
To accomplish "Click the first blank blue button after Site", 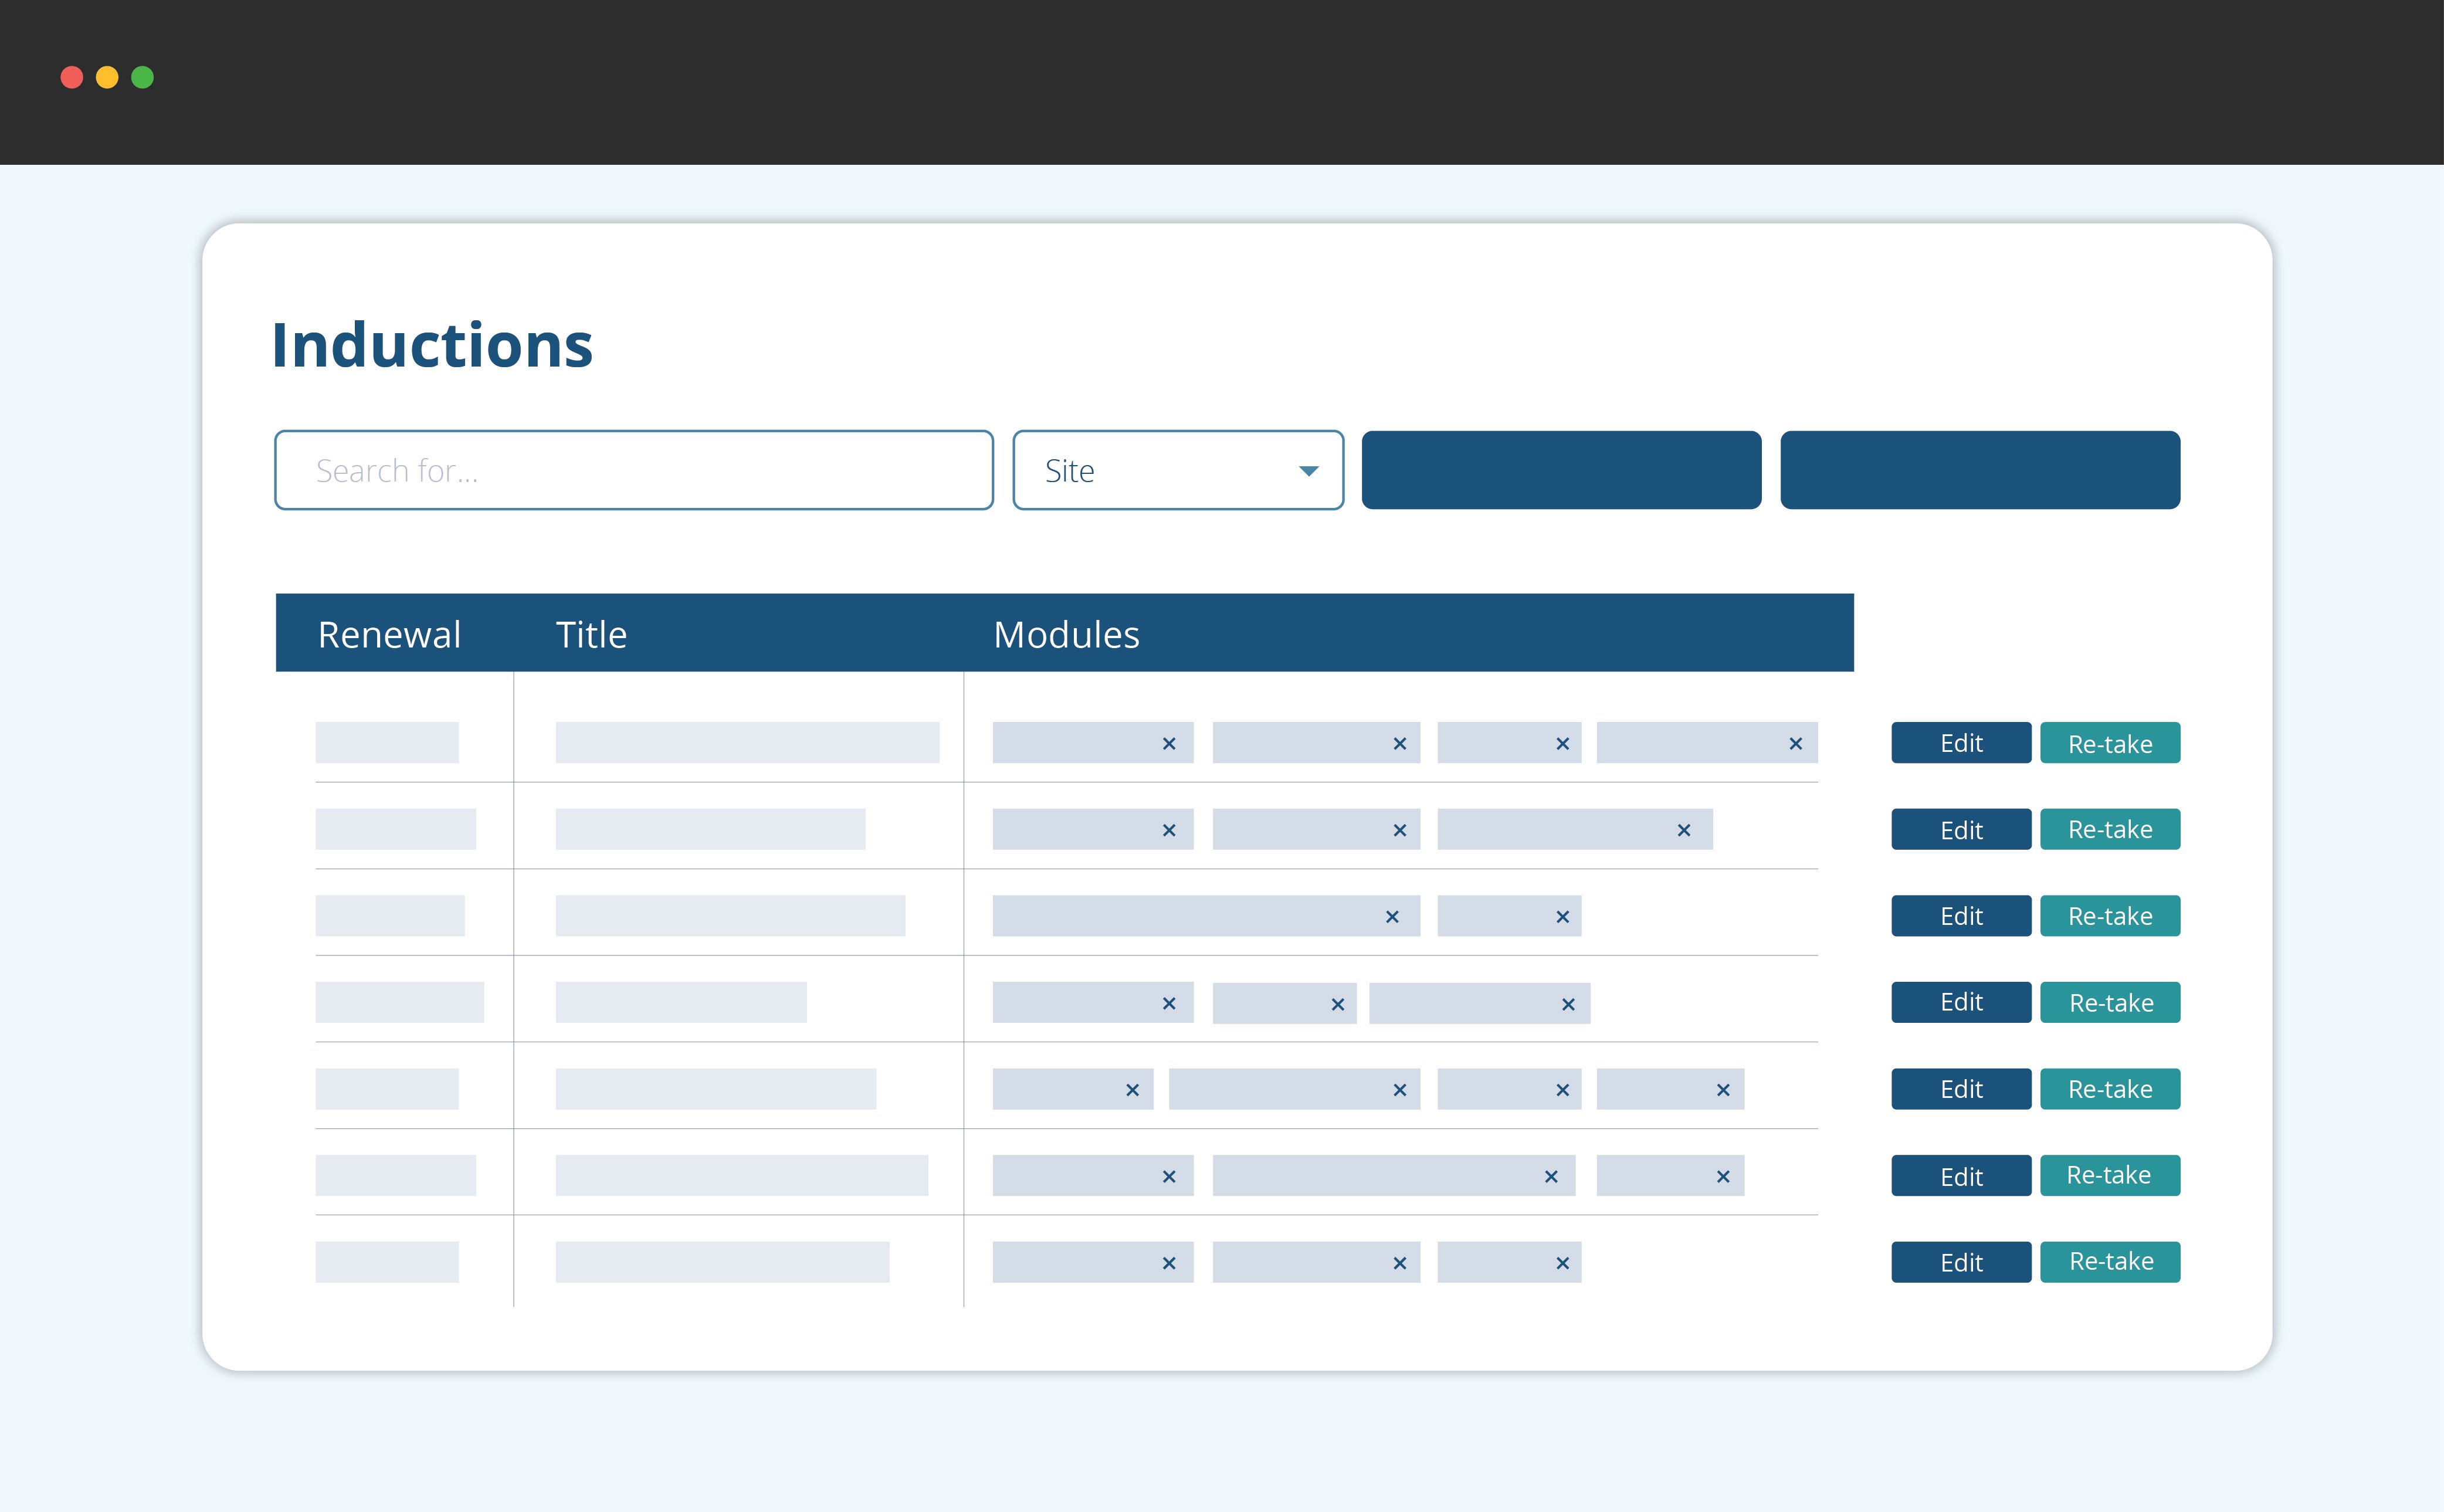I will (1560, 470).
